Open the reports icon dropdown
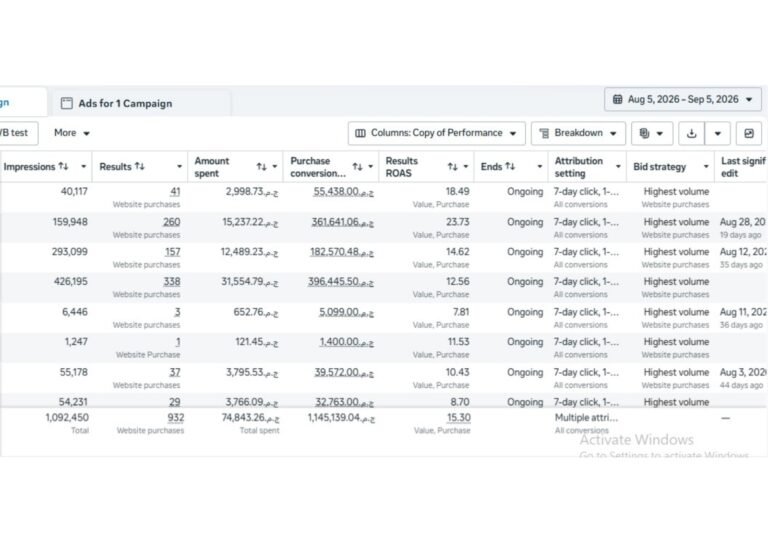 (651, 133)
